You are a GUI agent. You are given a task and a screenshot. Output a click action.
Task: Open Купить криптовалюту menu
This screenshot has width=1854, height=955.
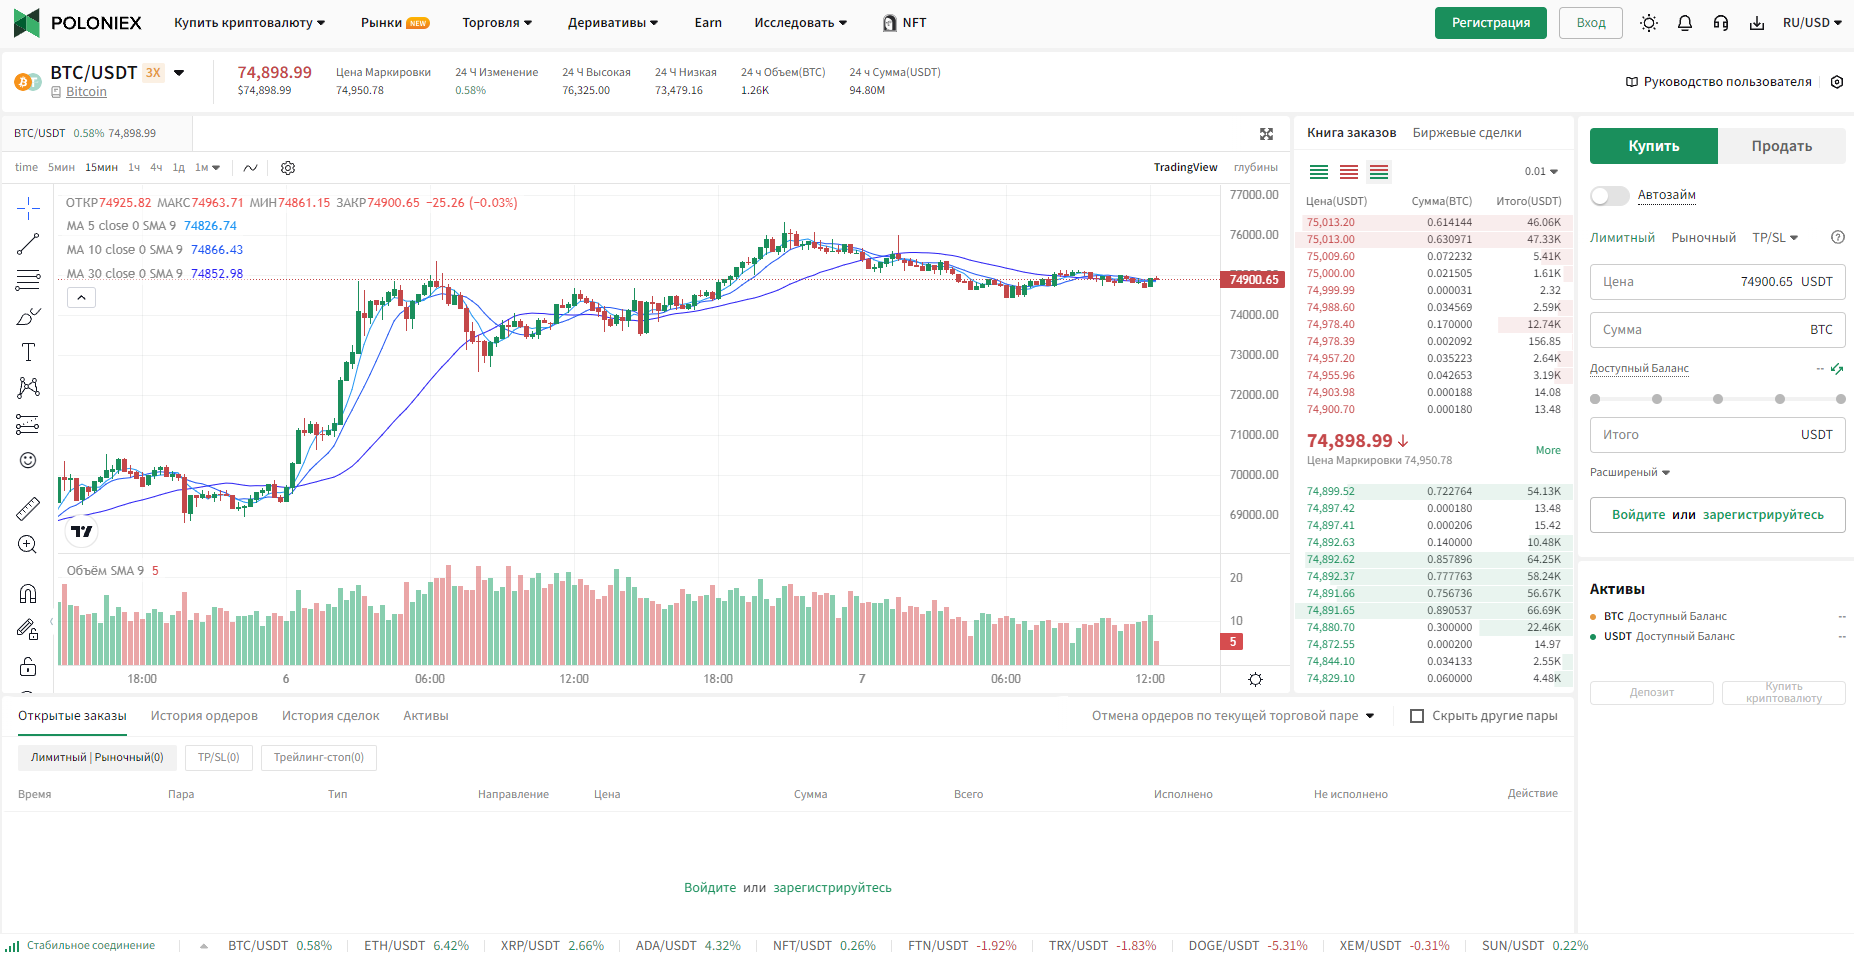tap(249, 23)
